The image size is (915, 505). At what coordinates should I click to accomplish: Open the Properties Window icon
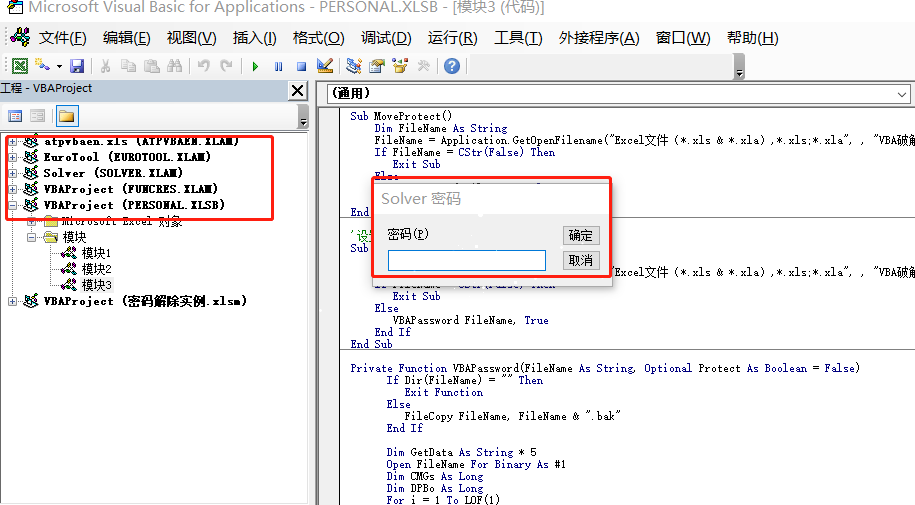coord(377,66)
